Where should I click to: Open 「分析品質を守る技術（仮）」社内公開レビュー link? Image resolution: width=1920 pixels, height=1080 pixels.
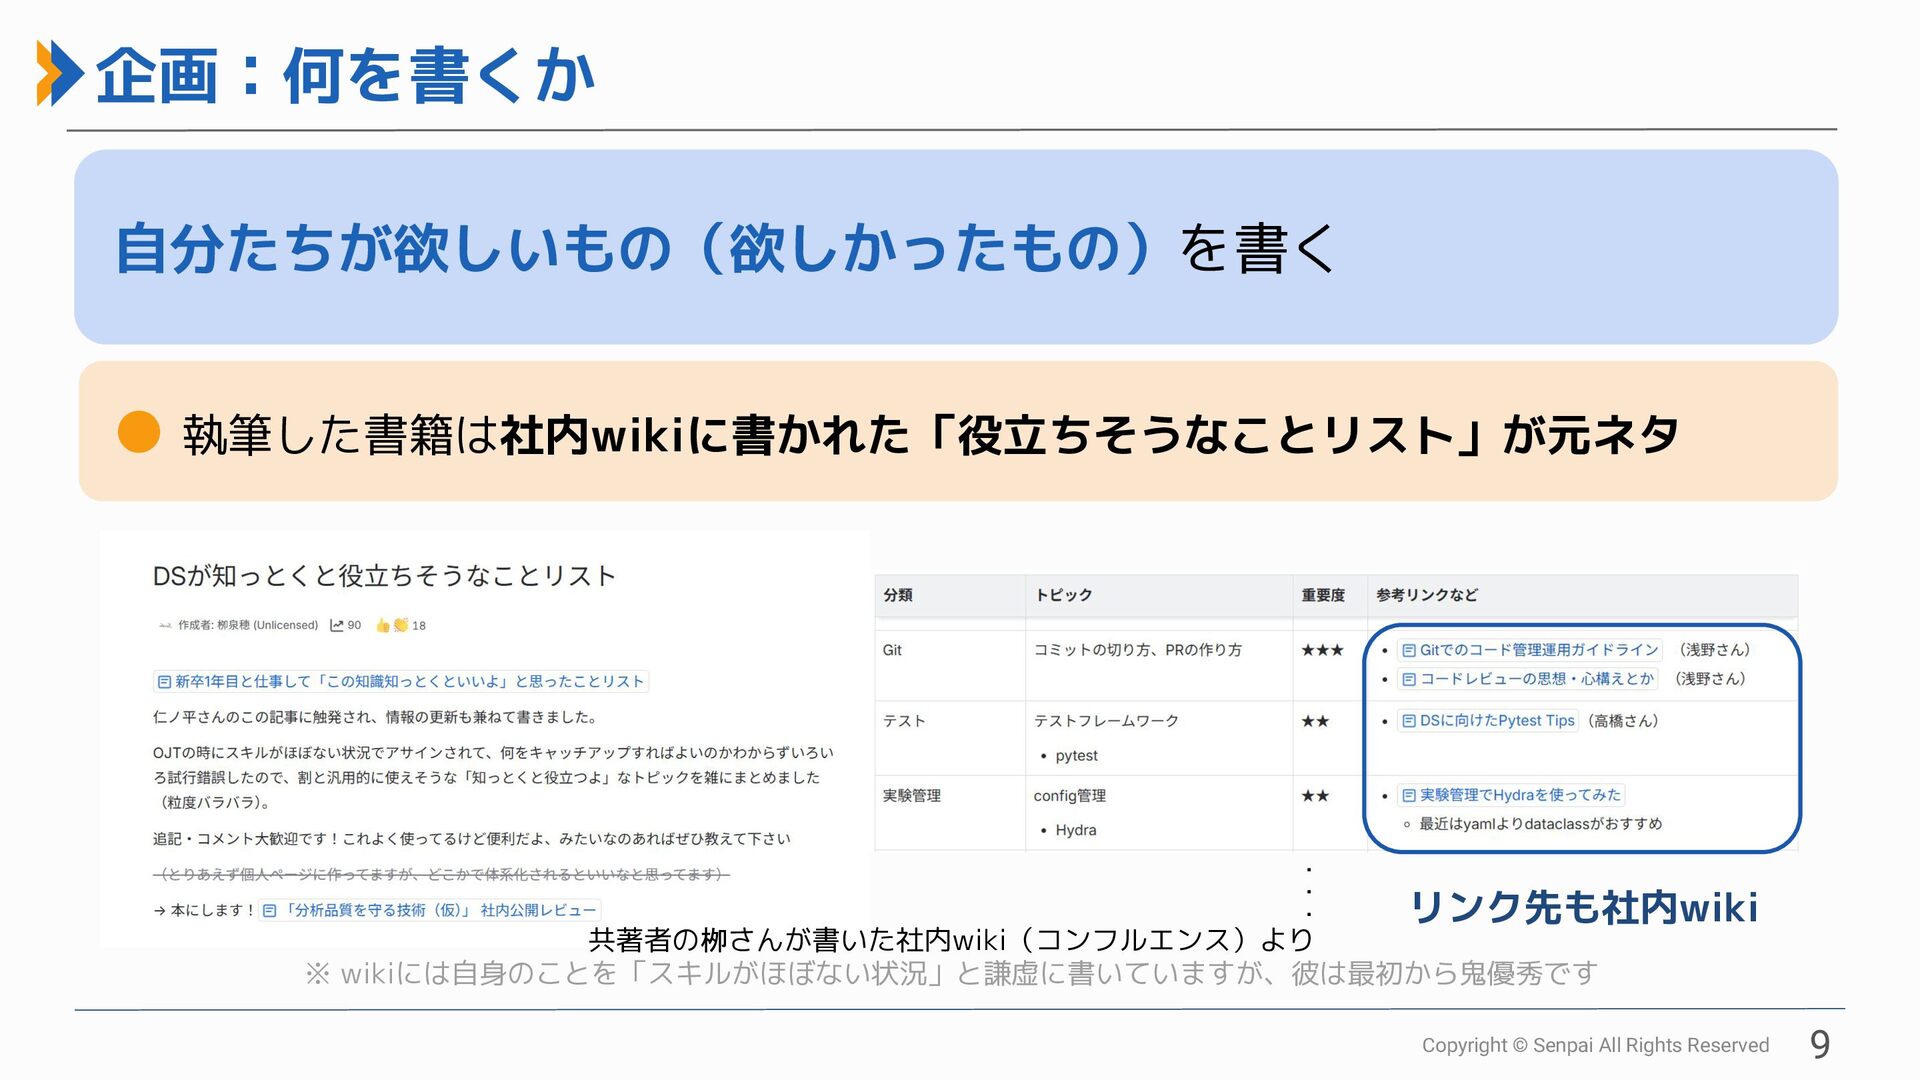pyautogui.click(x=440, y=911)
